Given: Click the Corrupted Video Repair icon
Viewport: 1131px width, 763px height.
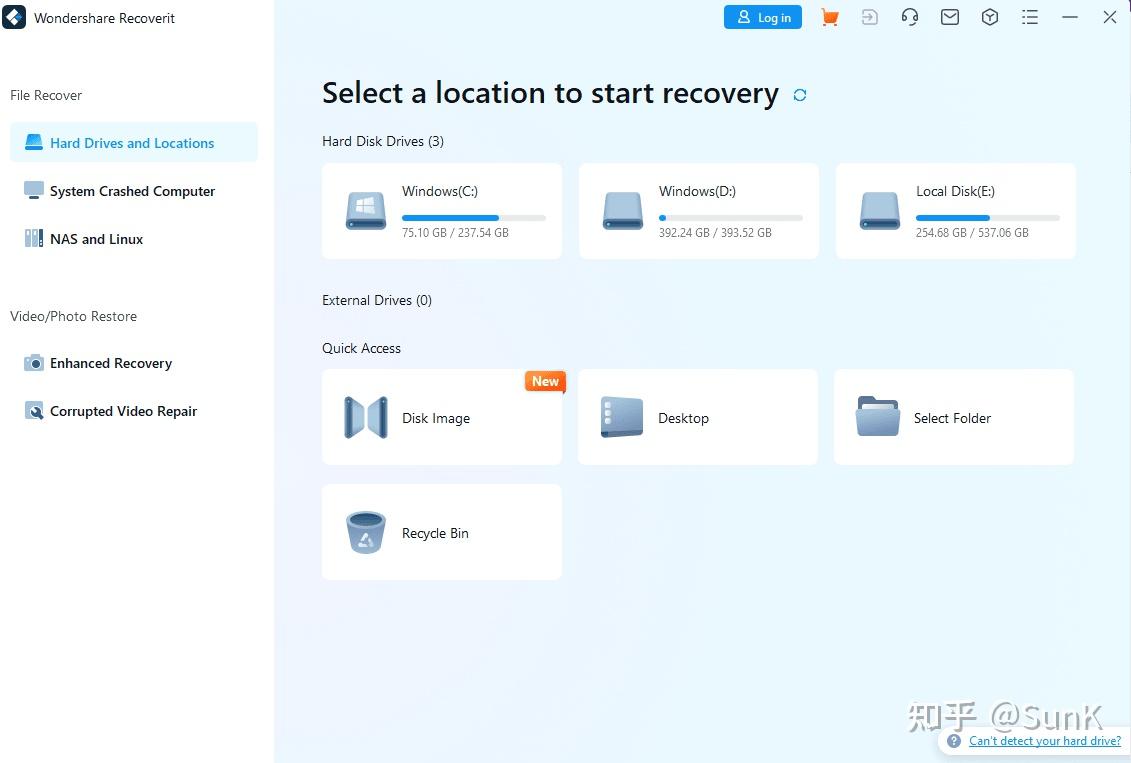Looking at the screenshot, I should 34,410.
